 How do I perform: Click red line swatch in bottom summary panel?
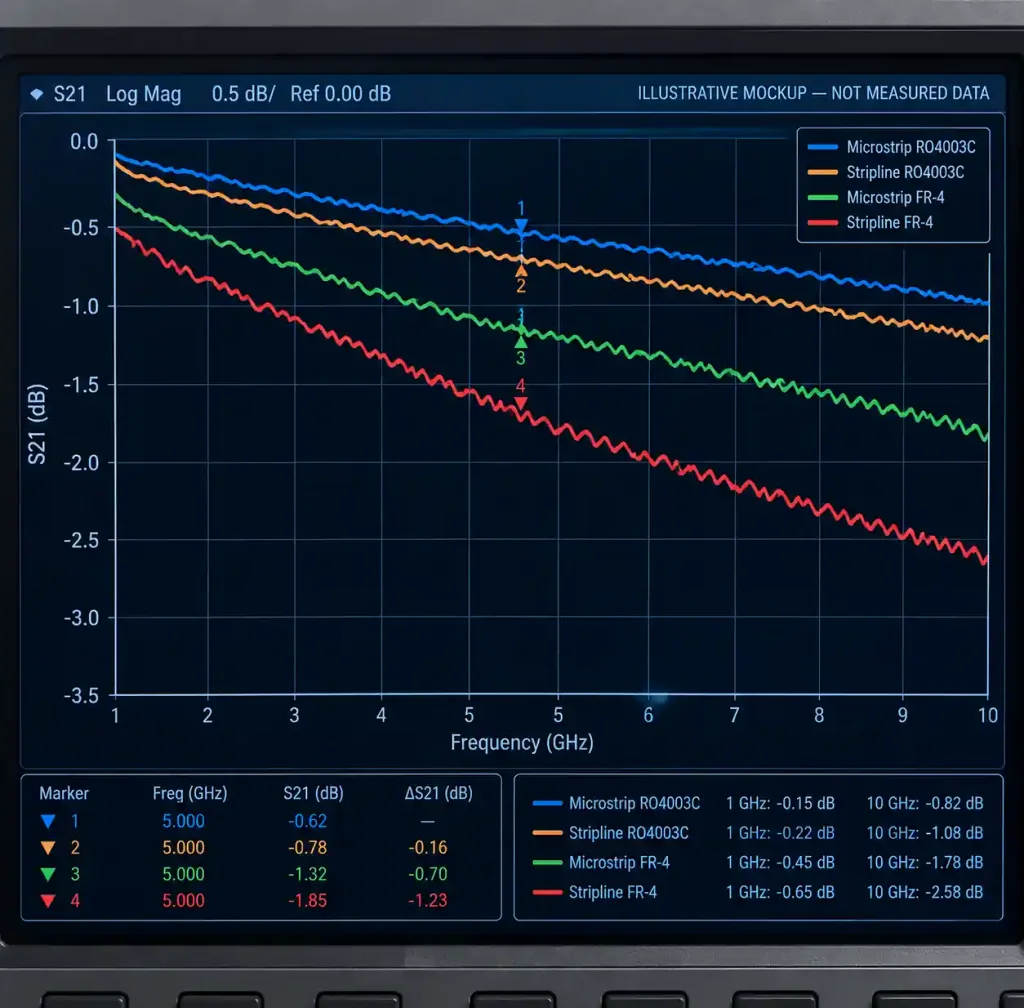(547, 892)
